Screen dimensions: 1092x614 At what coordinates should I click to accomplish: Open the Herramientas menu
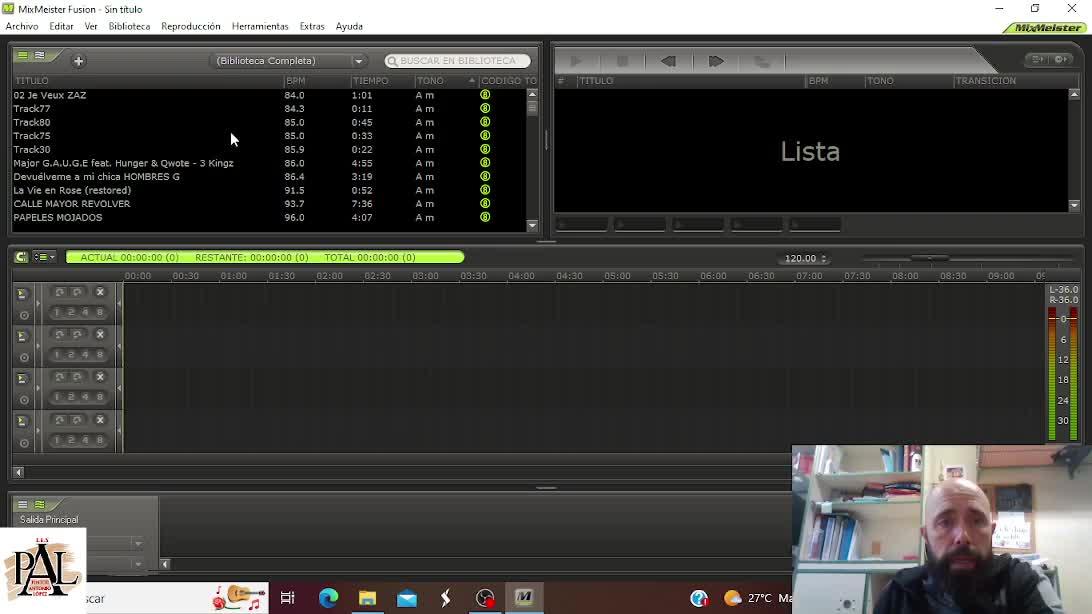pyautogui.click(x=260, y=26)
